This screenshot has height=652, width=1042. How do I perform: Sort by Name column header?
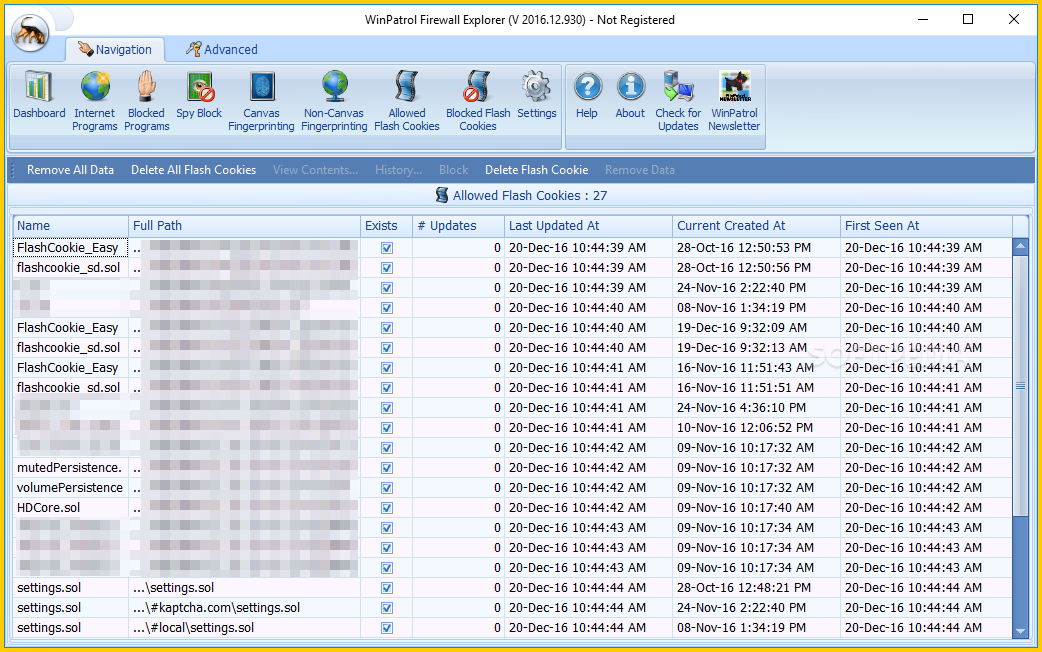(x=70, y=226)
